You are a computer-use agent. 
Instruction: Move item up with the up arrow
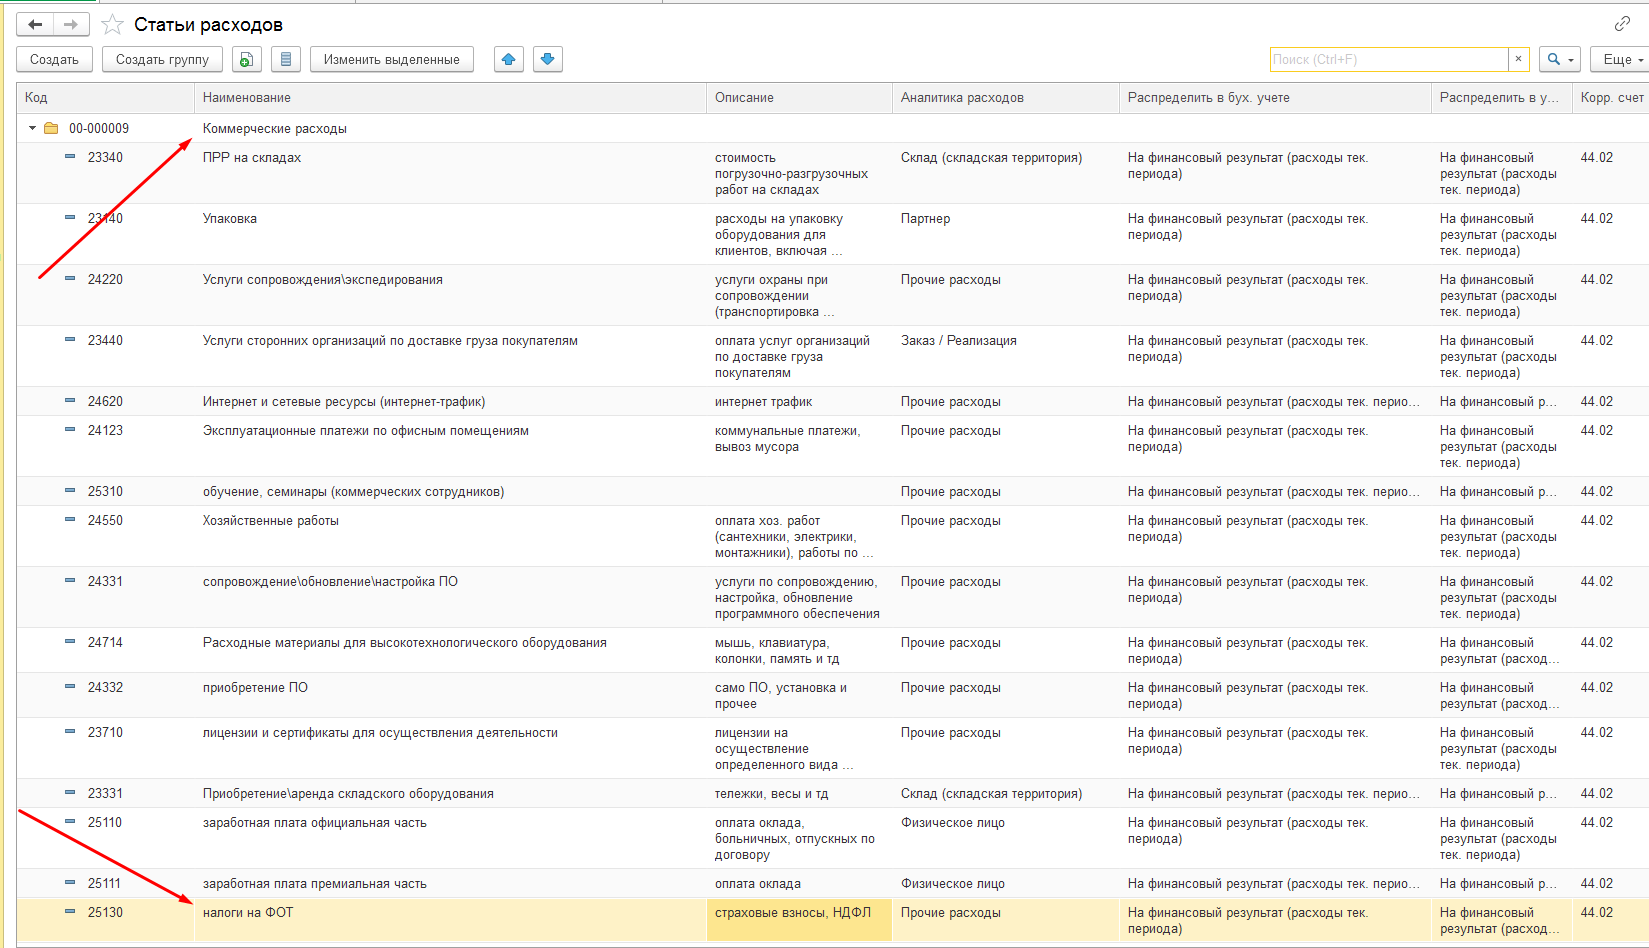click(x=509, y=60)
